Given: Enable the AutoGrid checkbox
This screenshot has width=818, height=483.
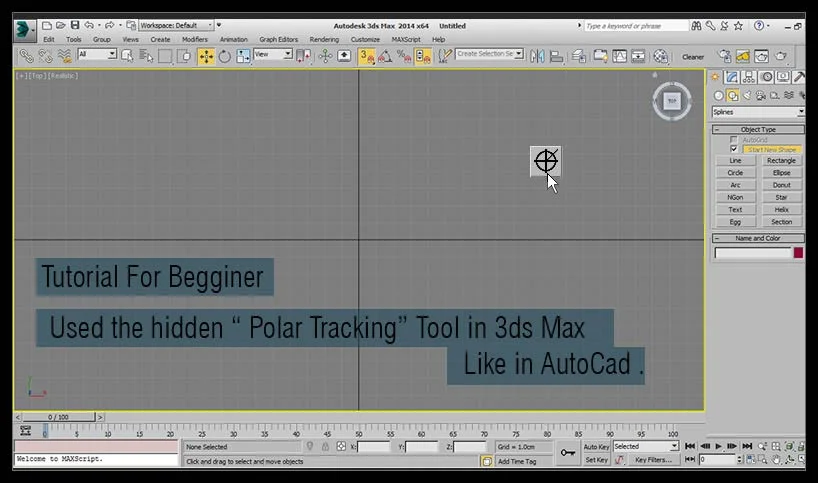Looking at the screenshot, I should pos(733,140).
